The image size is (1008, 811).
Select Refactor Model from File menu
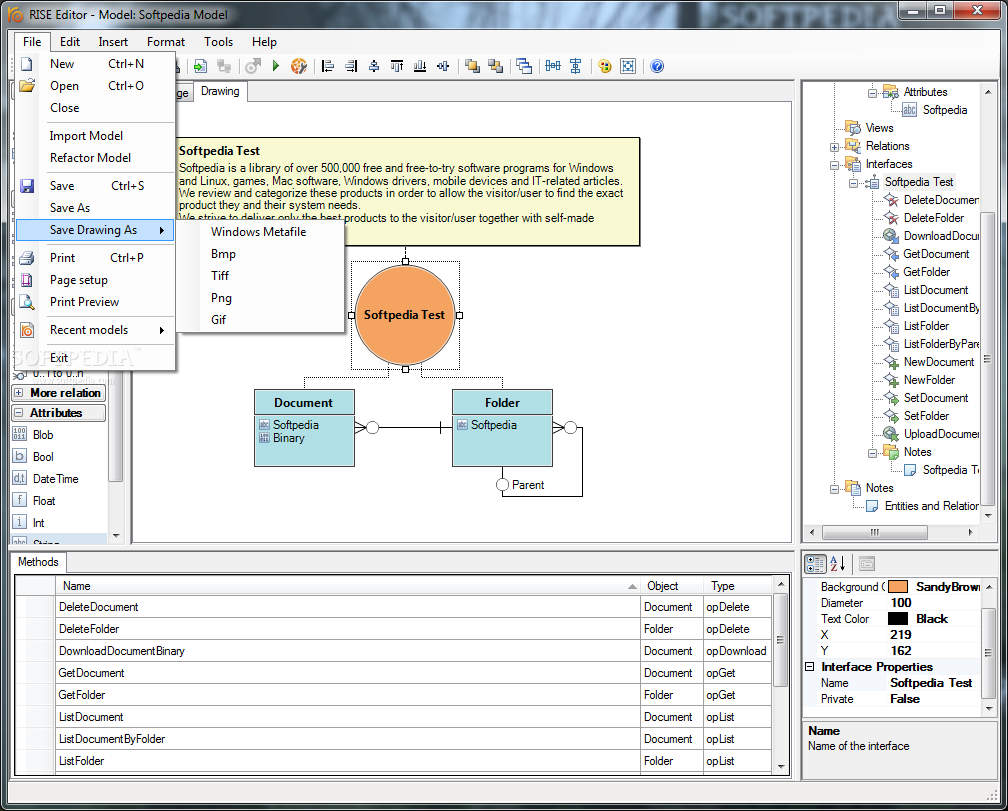[95, 157]
